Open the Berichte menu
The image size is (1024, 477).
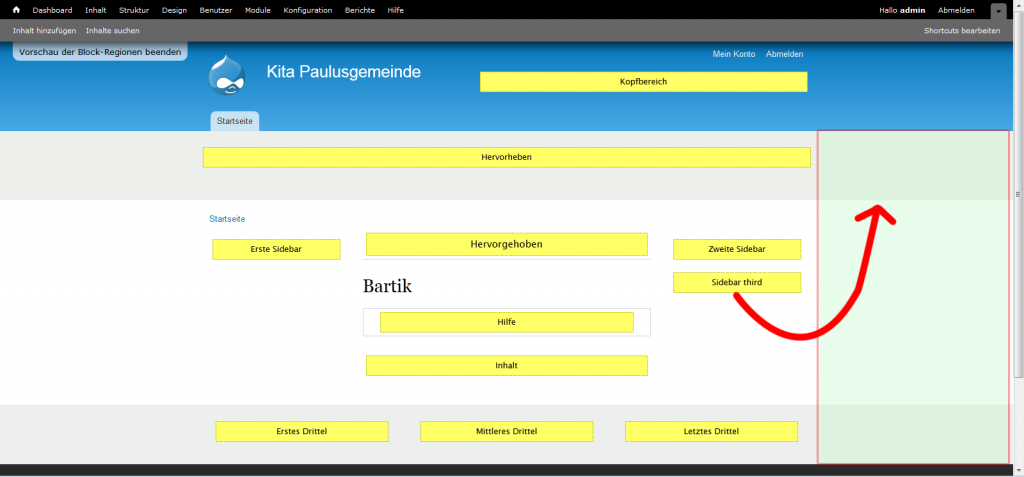pyautogui.click(x=360, y=10)
